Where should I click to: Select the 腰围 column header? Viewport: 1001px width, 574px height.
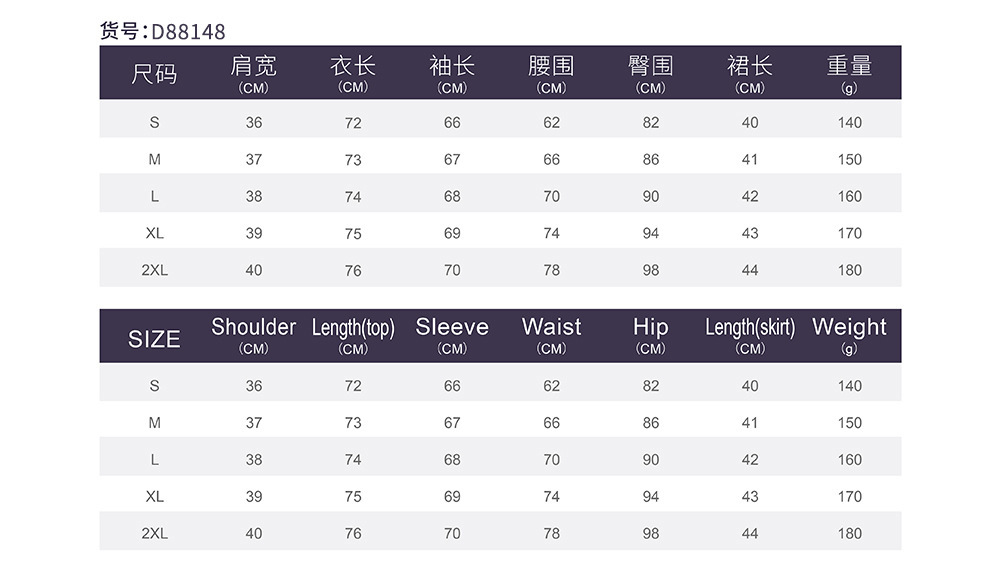point(551,73)
